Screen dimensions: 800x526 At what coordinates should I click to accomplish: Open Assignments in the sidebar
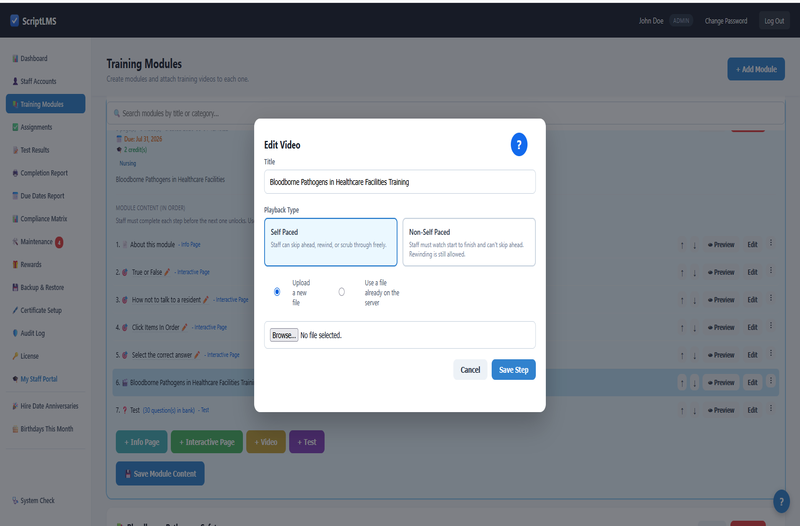(x=45, y=127)
